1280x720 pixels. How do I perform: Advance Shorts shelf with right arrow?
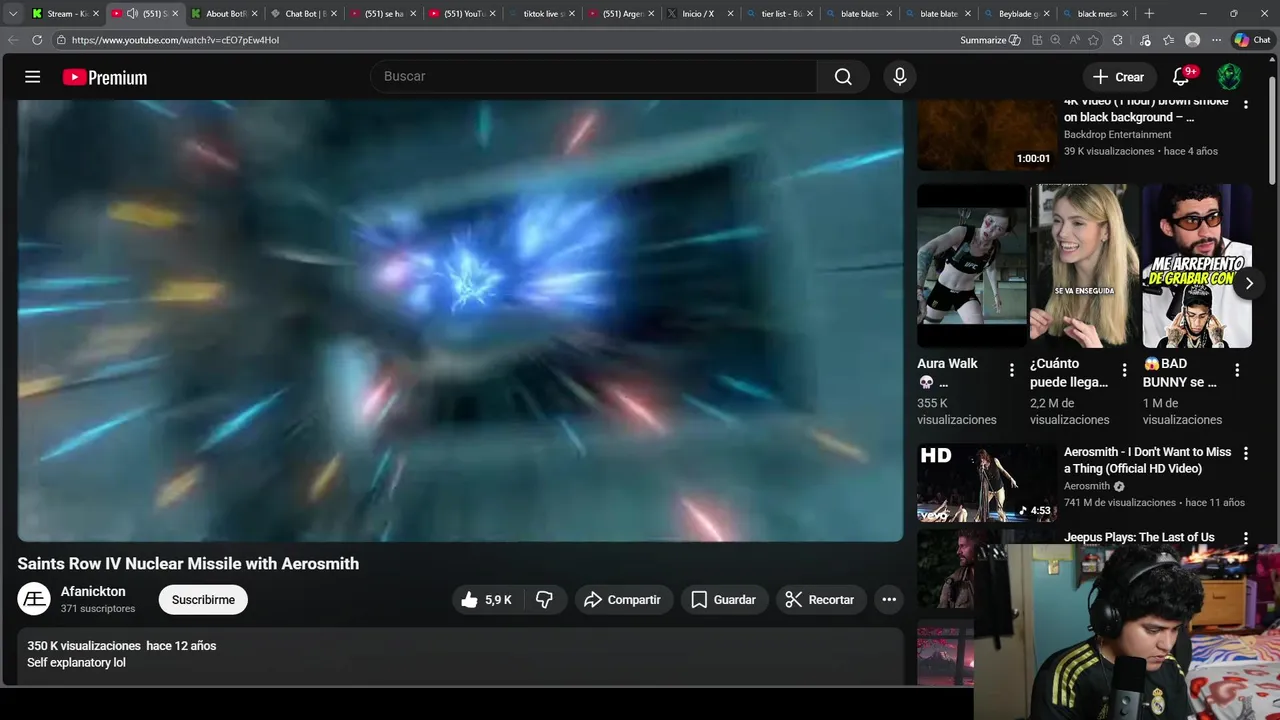click(1248, 283)
